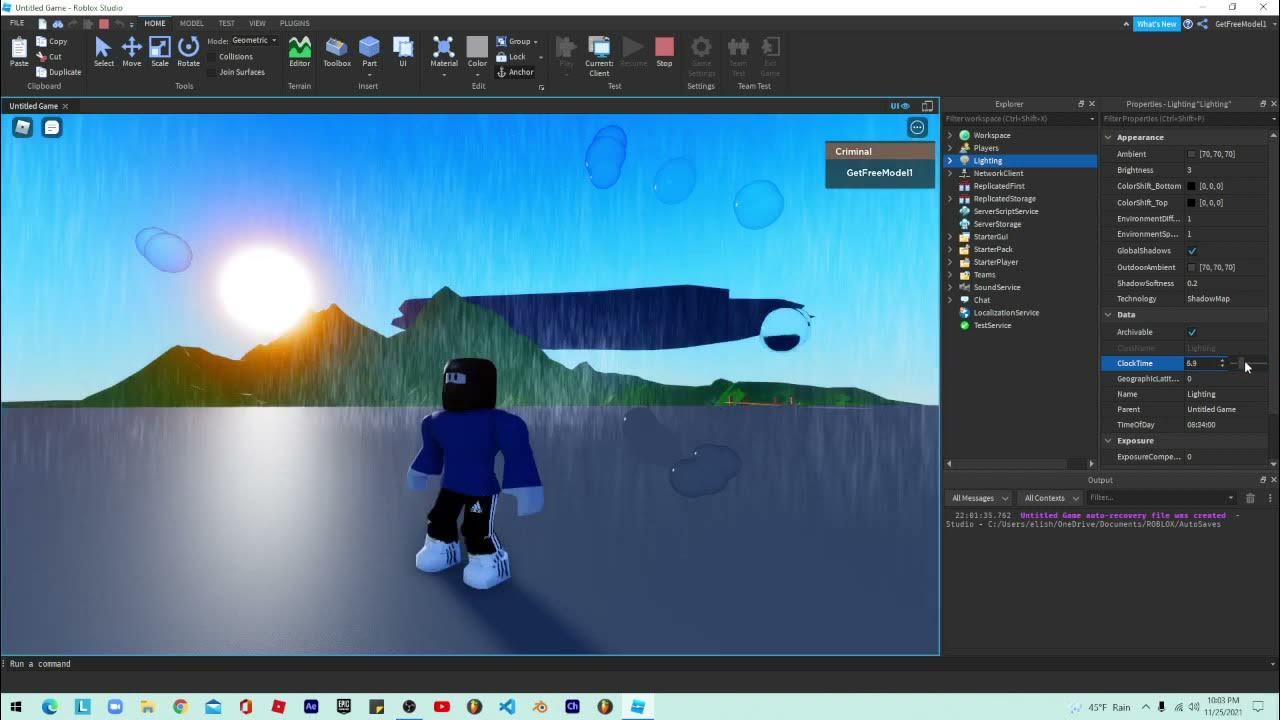
Task: Click the Windows Start button
Action: pos(16,706)
